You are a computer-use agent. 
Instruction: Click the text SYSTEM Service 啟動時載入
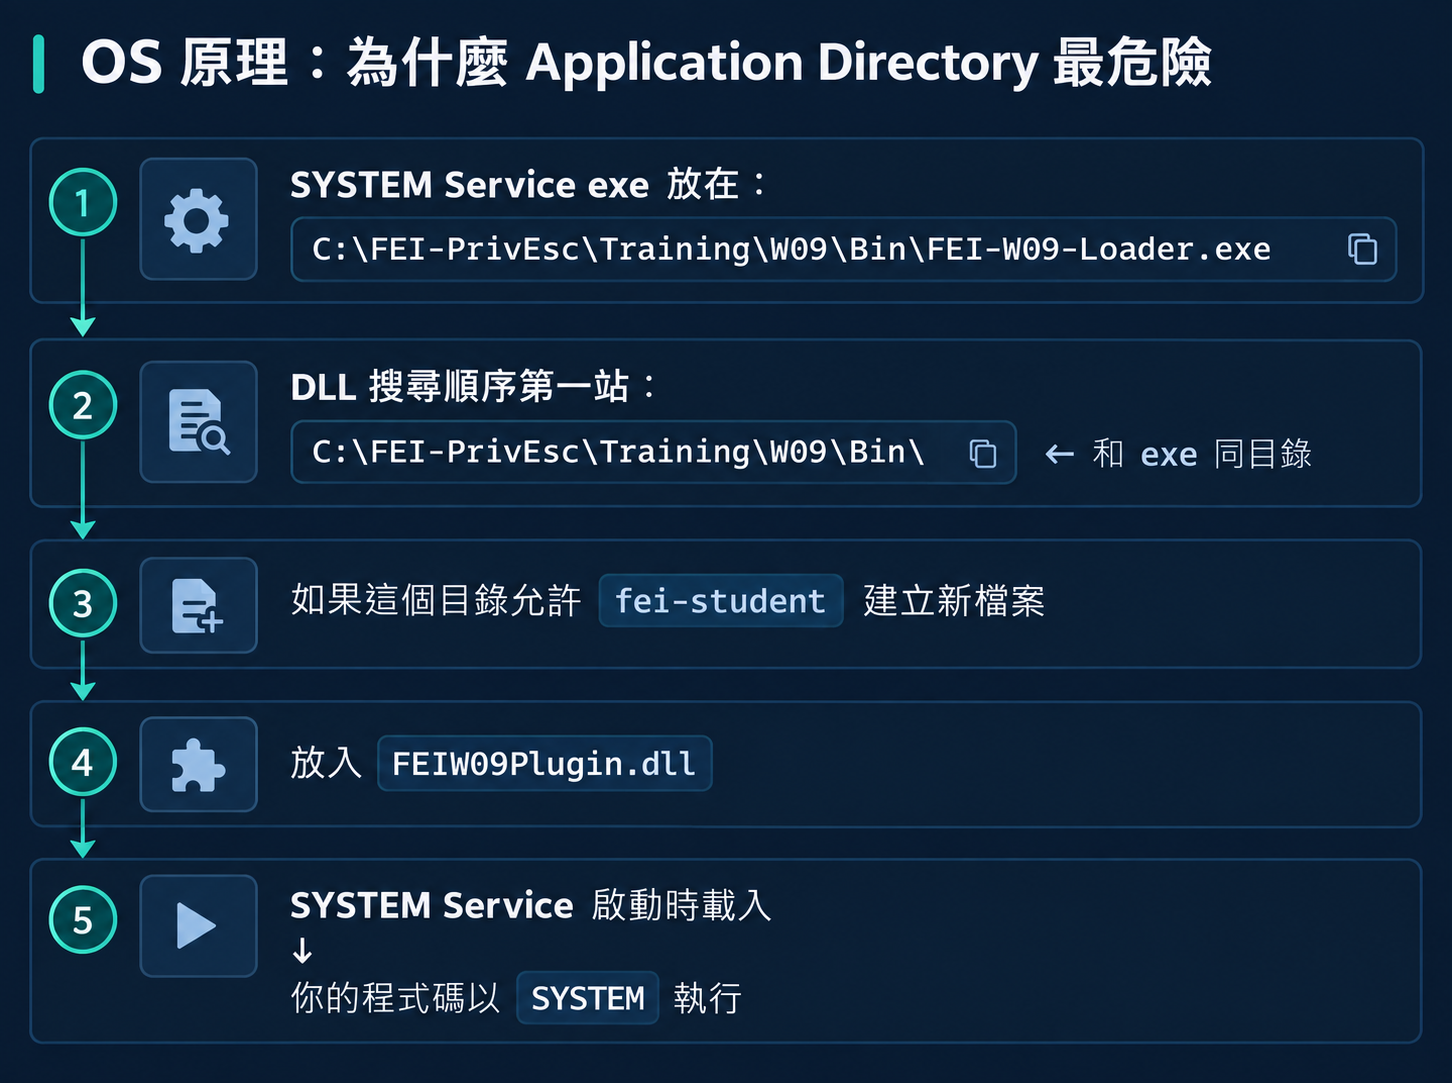pyautogui.click(x=531, y=905)
